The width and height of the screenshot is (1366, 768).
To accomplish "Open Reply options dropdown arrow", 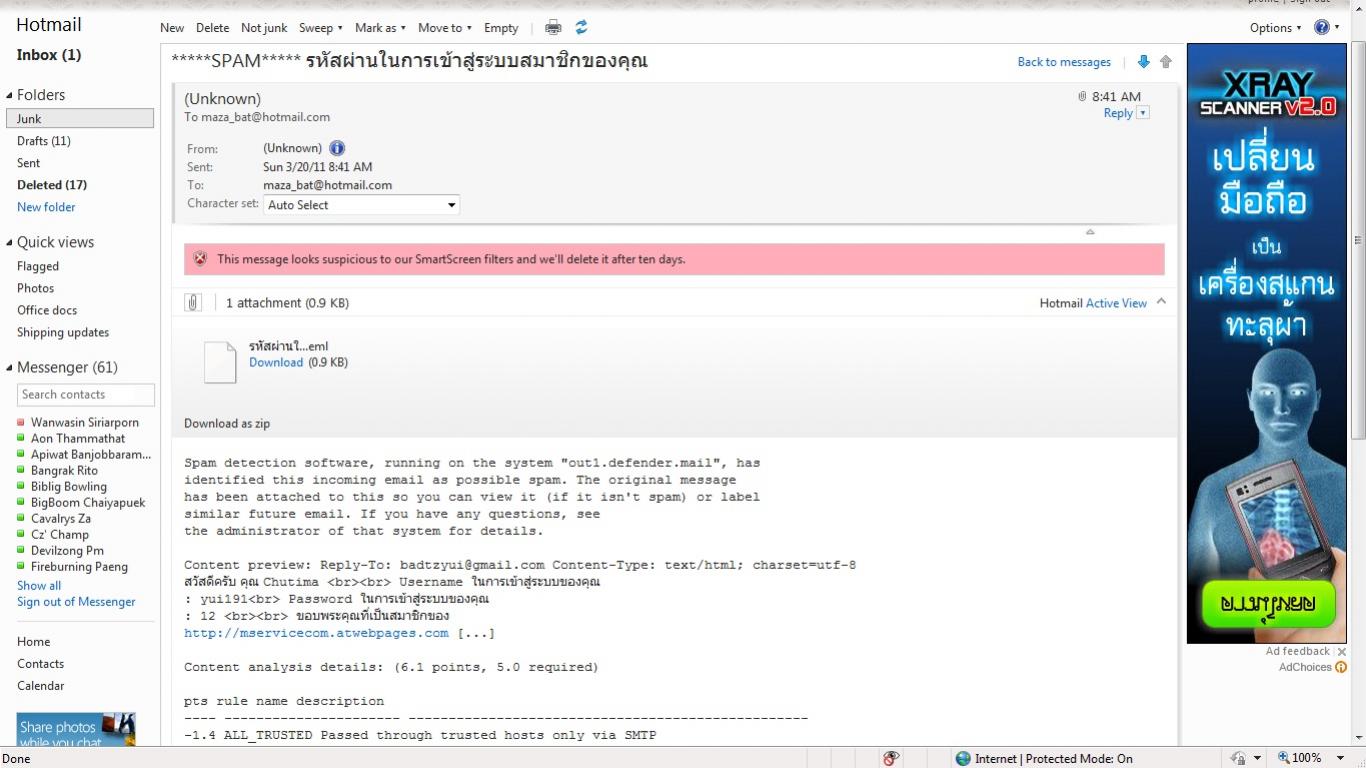I will tap(1143, 113).
